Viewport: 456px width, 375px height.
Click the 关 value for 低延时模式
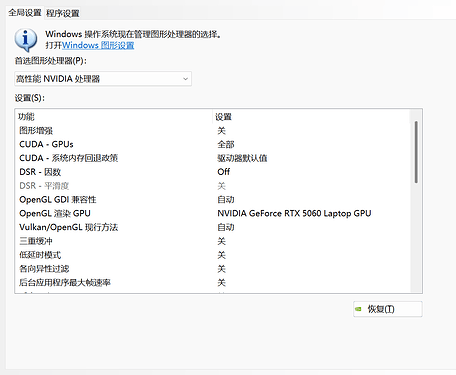coord(222,255)
